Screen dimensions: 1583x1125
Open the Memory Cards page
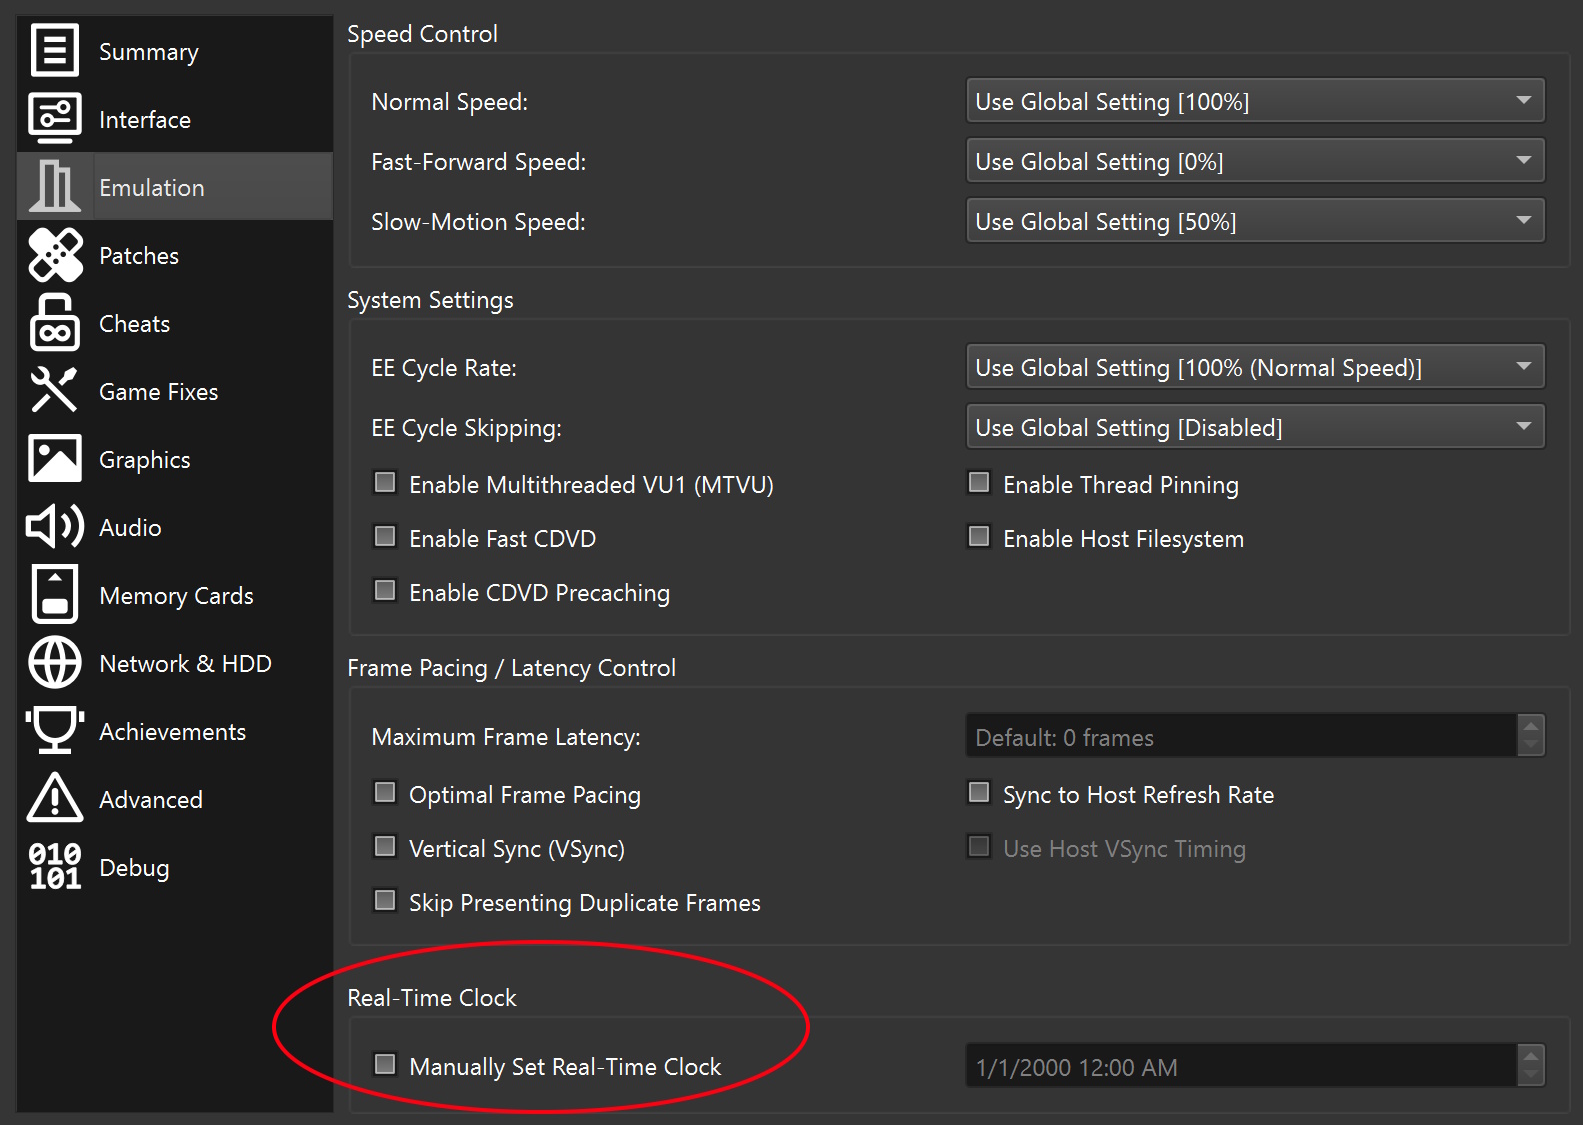[x=176, y=596]
